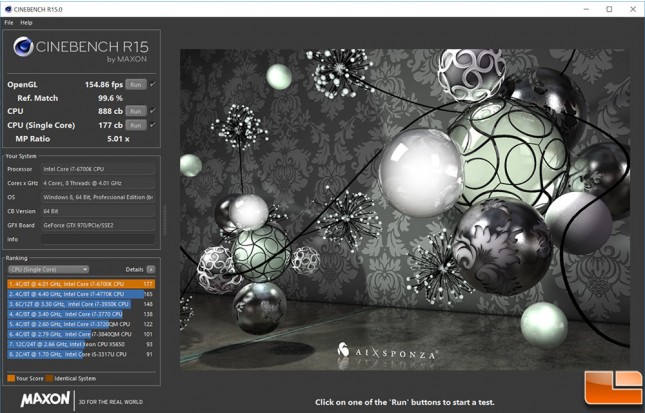Viewport: 645px width, 413px height.
Task: Click the CPU 888 cb score
Action: tap(110, 111)
